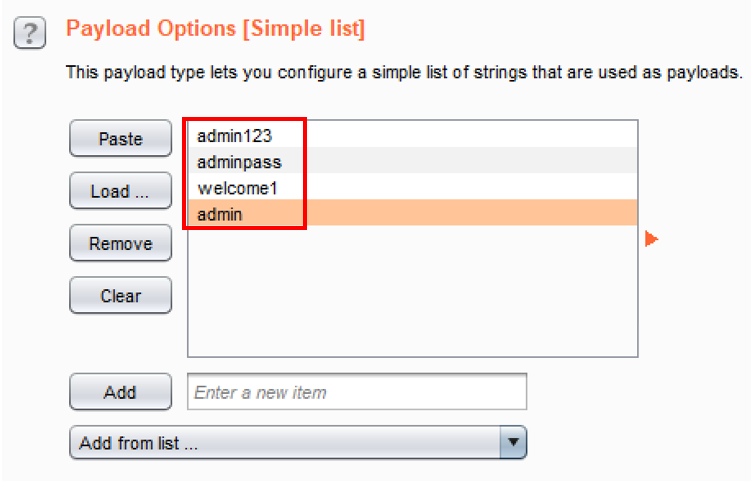Select the admin123 payload entry
Image resolution: width=751 pixels, height=481 pixels.
pos(234,135)
